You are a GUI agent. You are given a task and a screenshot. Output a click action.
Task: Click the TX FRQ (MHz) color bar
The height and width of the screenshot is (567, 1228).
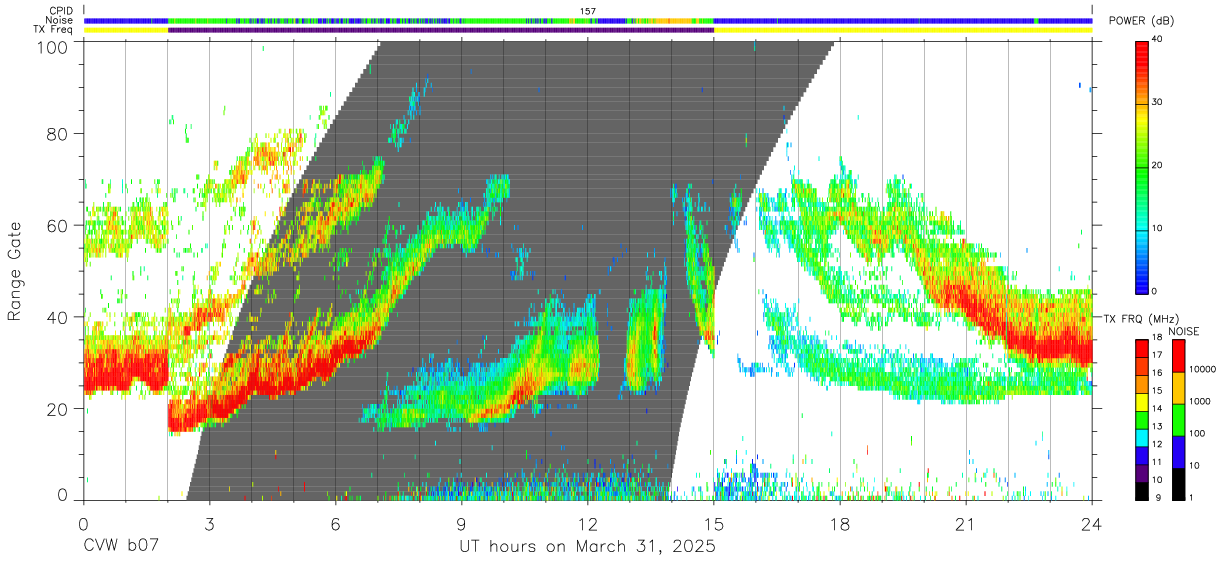(x=1141, y=418)
